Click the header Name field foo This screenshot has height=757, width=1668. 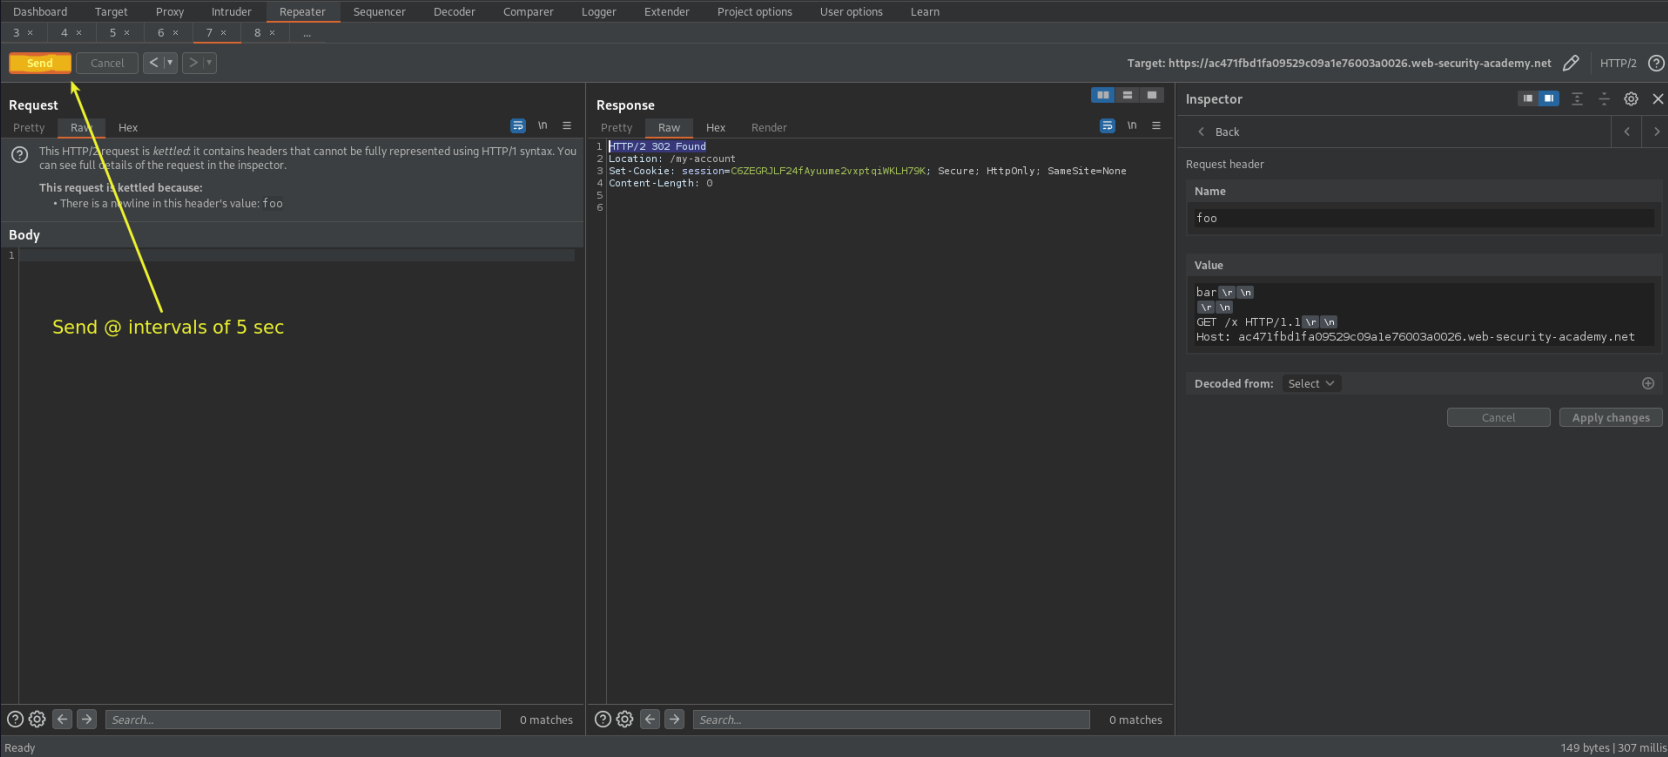click(1423, 218)
